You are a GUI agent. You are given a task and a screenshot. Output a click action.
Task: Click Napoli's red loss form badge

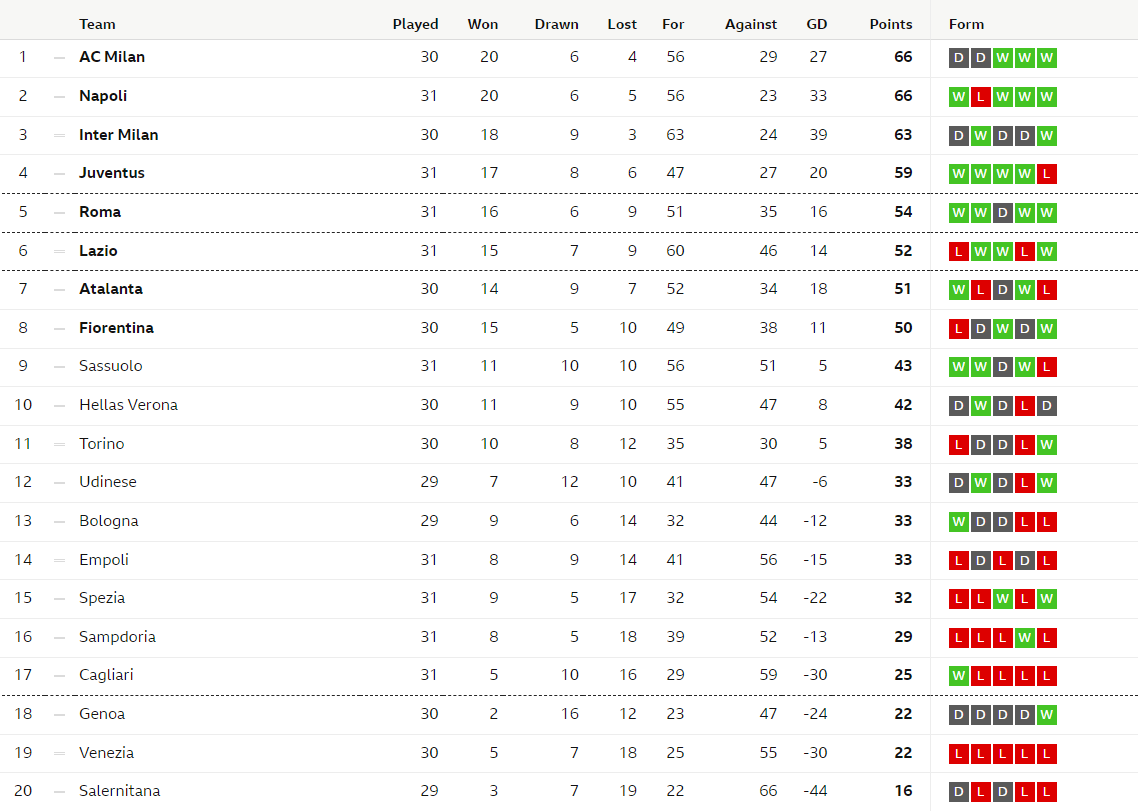[x=981, y=97]
